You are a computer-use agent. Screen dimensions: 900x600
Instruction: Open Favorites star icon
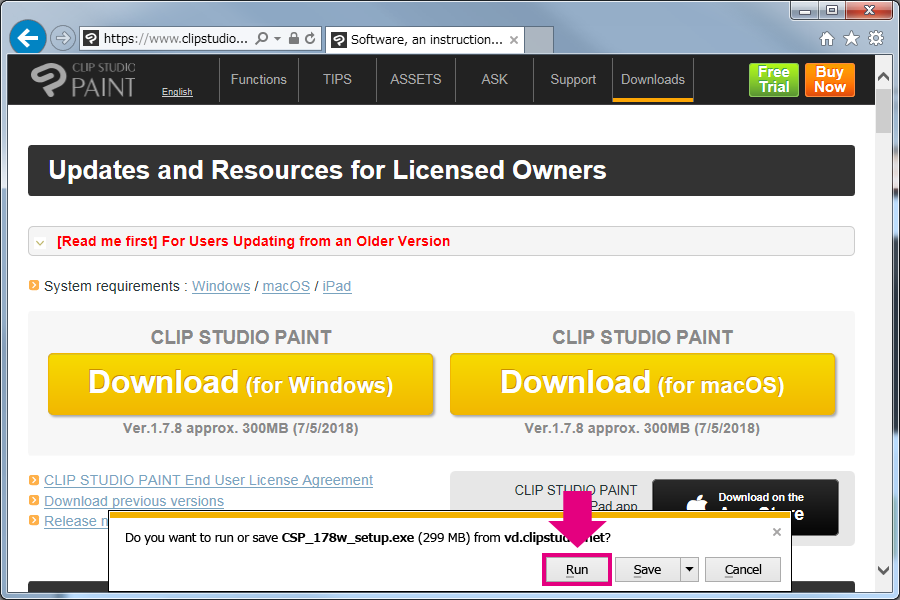click(x=851, y=39)
